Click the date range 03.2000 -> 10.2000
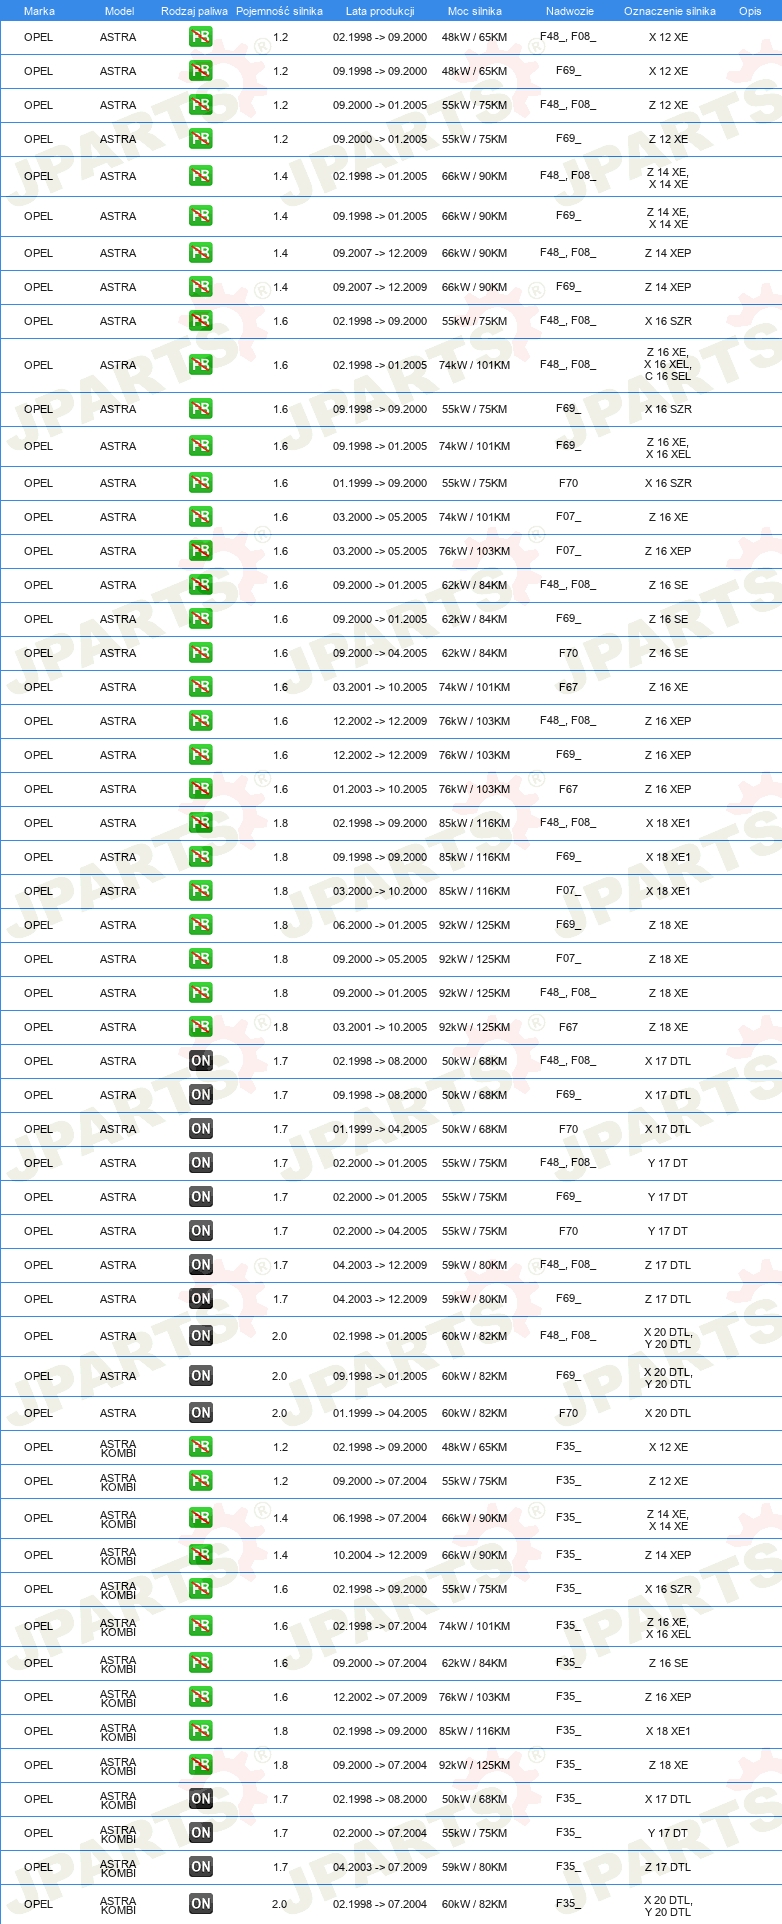Screen dimensions: 782x1924 point(380,891)
